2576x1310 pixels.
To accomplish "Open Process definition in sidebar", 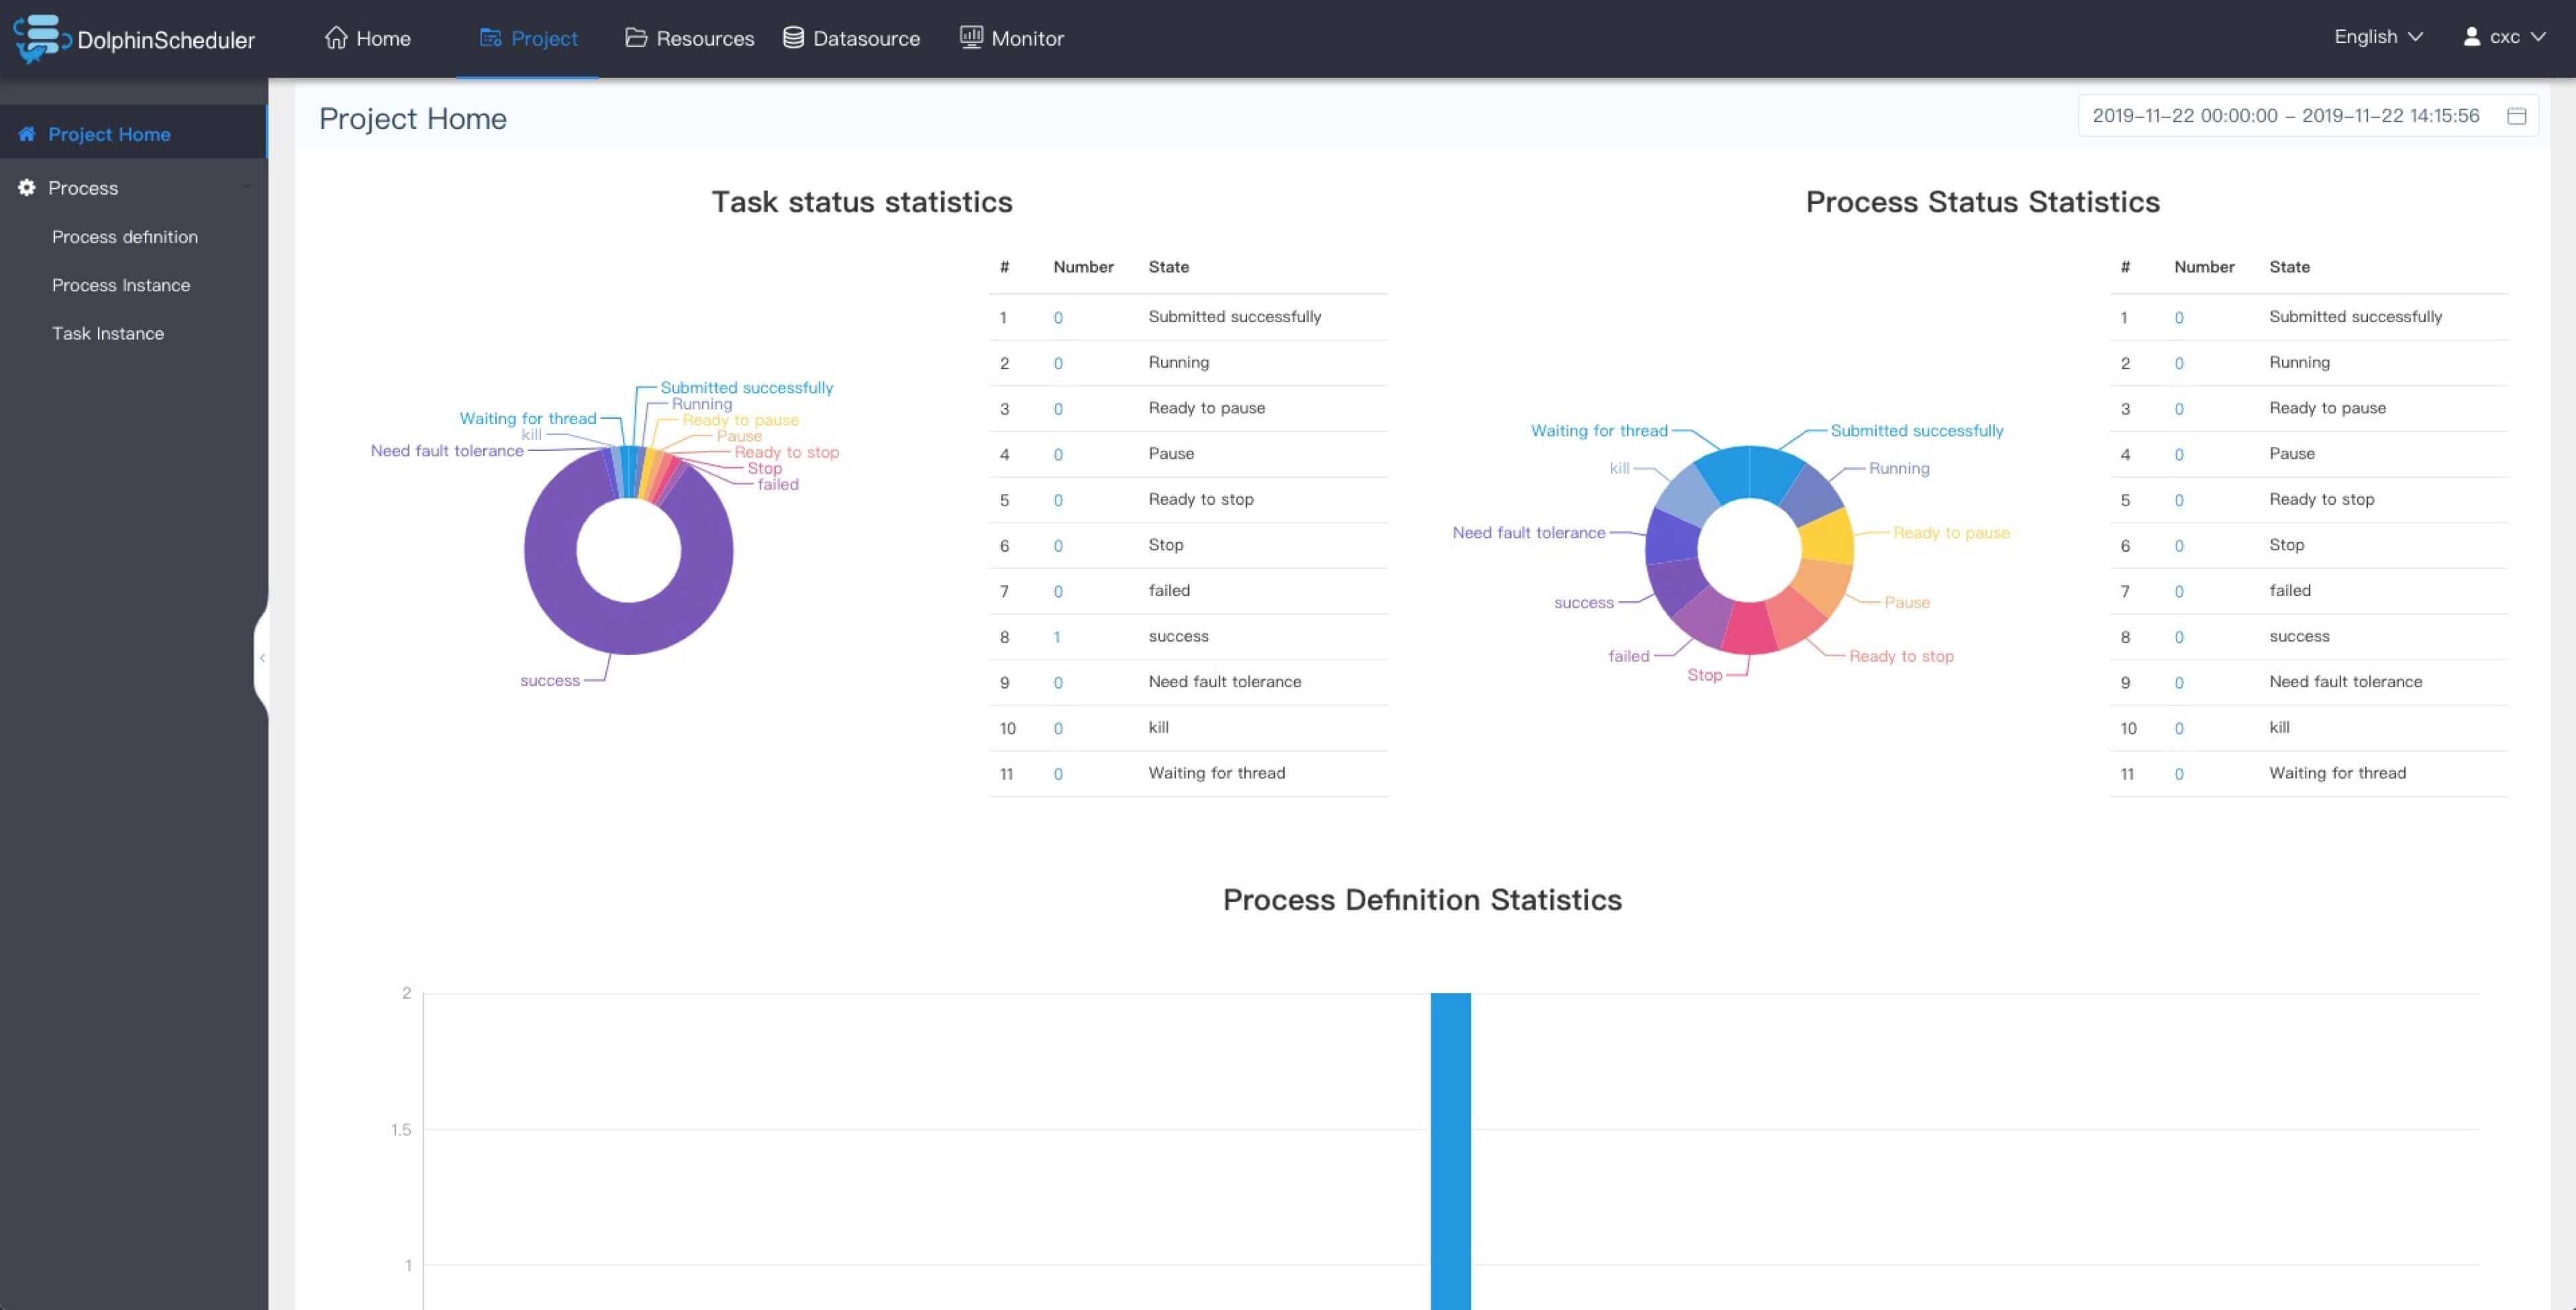I will tap(125, 237).
